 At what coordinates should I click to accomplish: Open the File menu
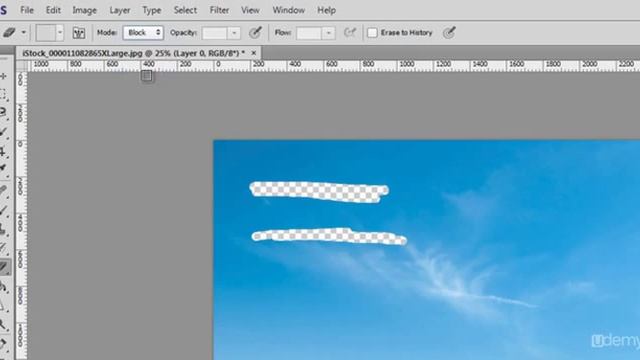[27, 10]
